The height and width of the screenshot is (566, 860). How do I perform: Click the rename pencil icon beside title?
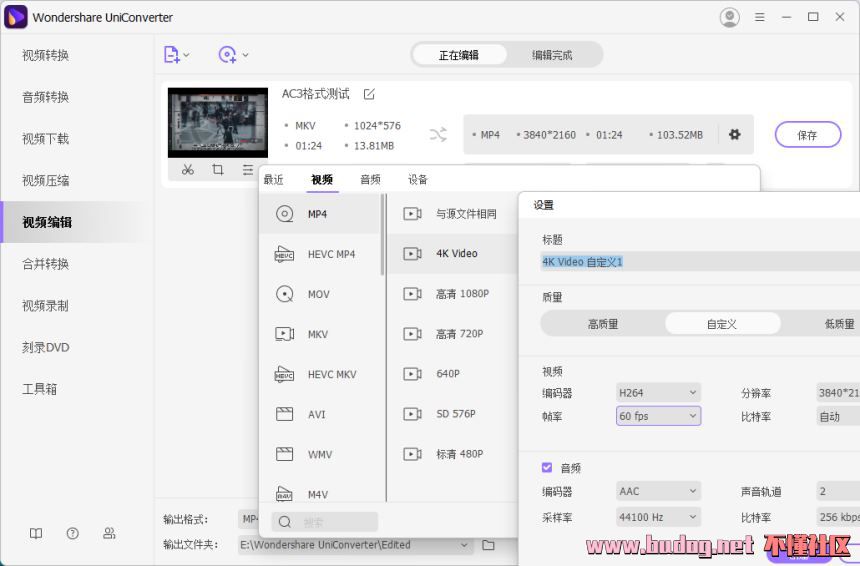click(x=369, y=94)
